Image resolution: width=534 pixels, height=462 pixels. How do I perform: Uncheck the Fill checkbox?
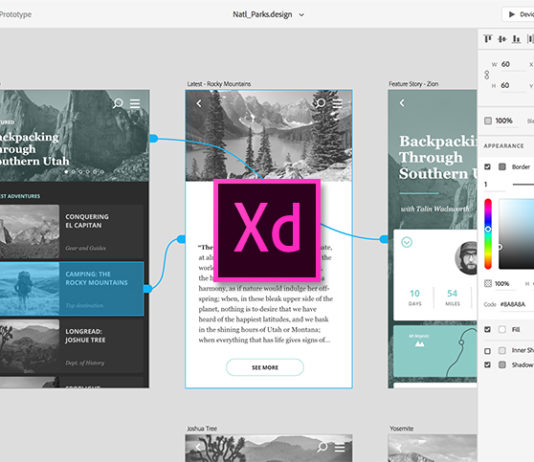(487, 330)
